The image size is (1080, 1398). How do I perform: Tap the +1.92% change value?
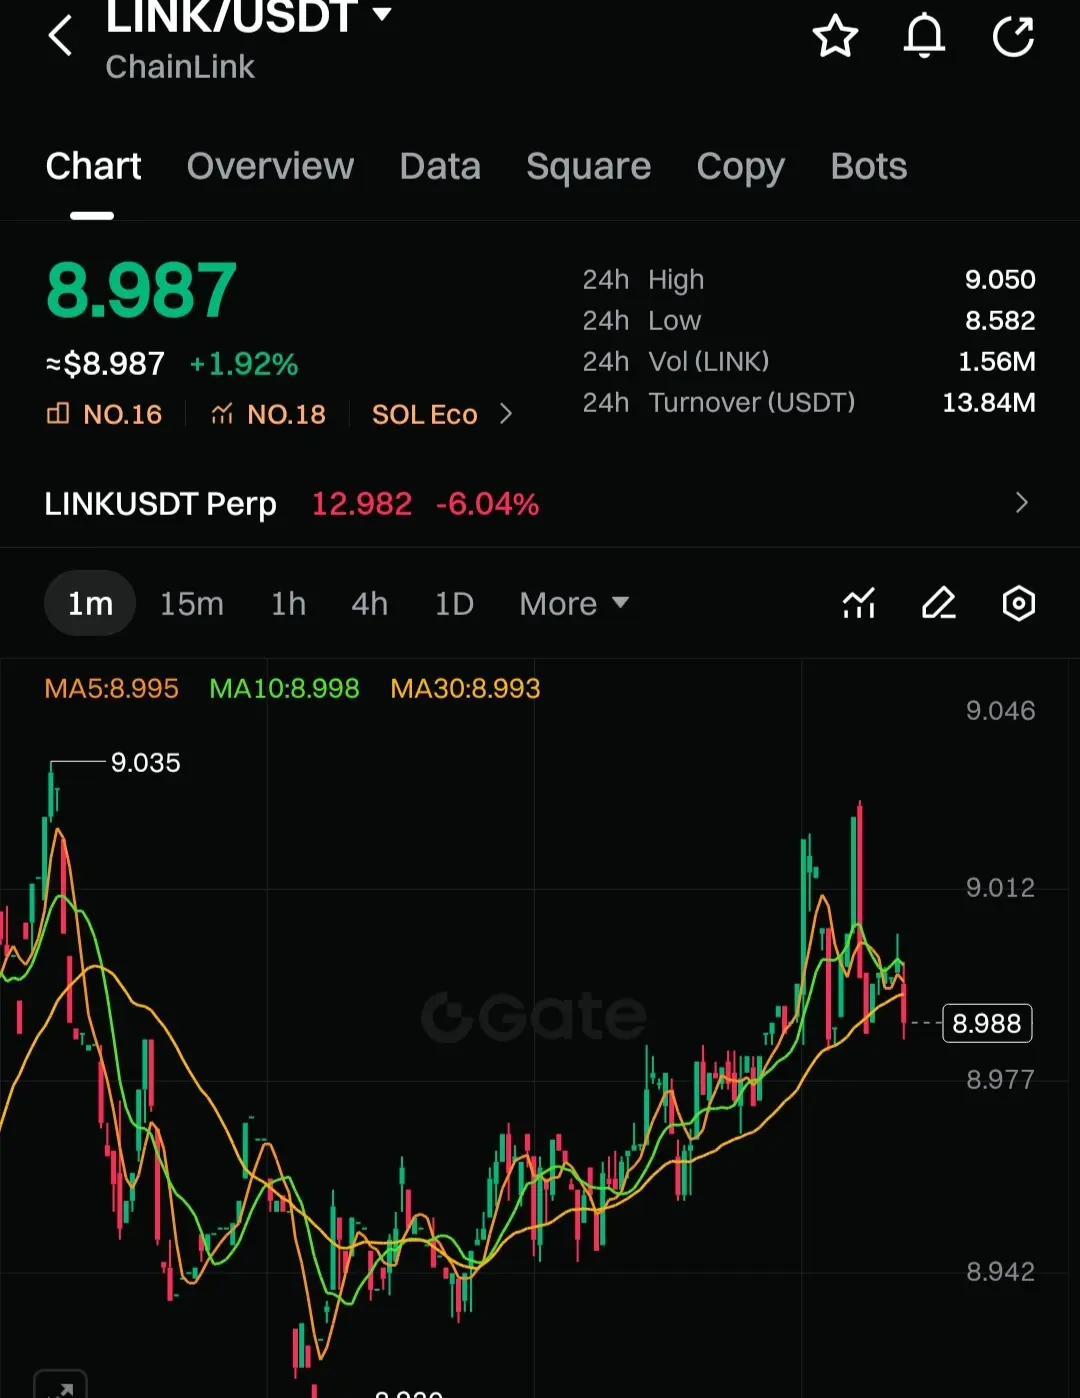pos(244,364)
